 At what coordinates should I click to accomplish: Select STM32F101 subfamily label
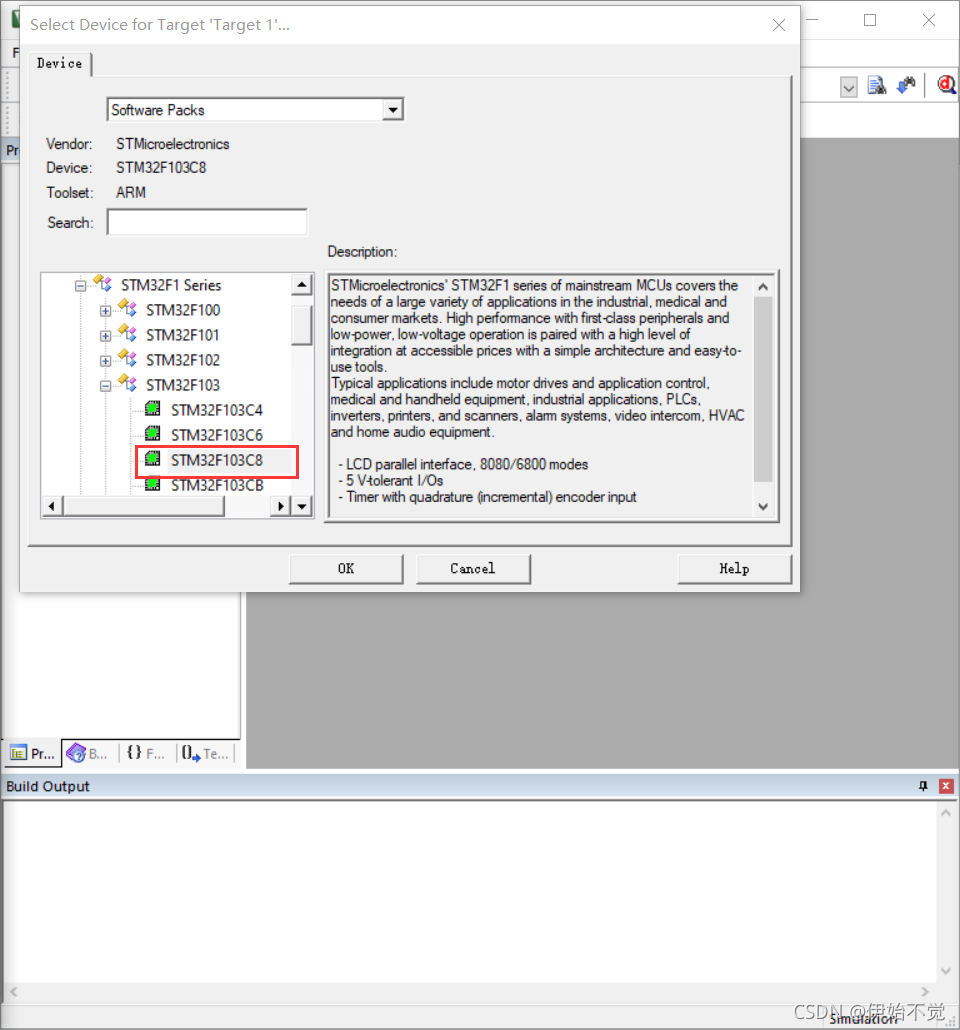[x=183, y=335]
